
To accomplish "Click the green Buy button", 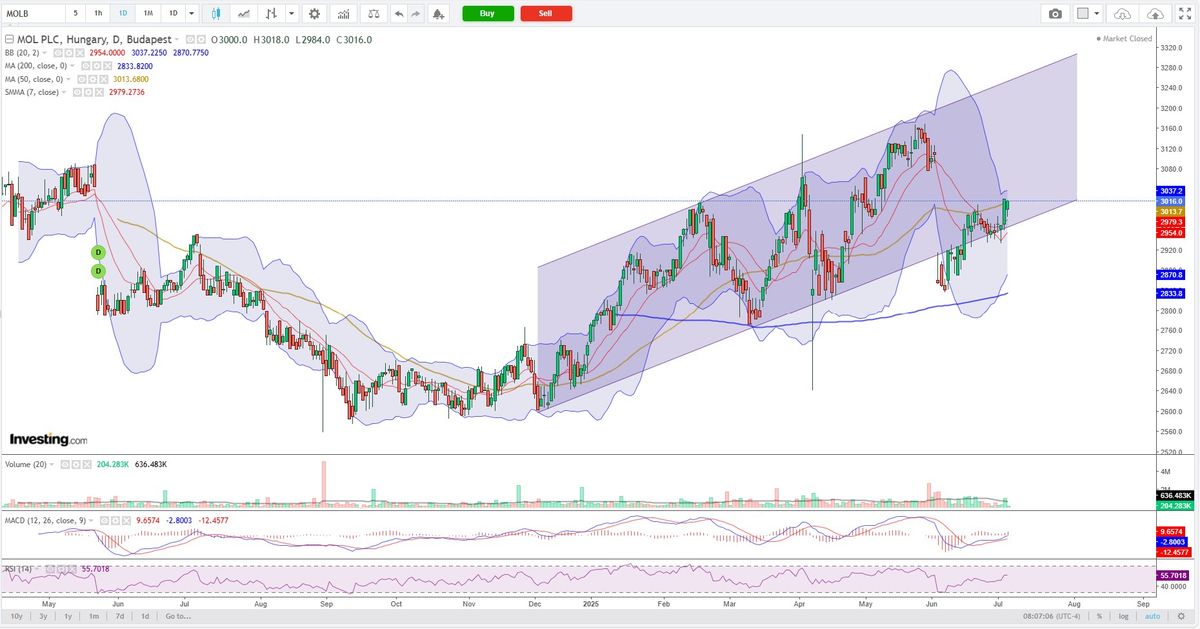I will point(487,14).
